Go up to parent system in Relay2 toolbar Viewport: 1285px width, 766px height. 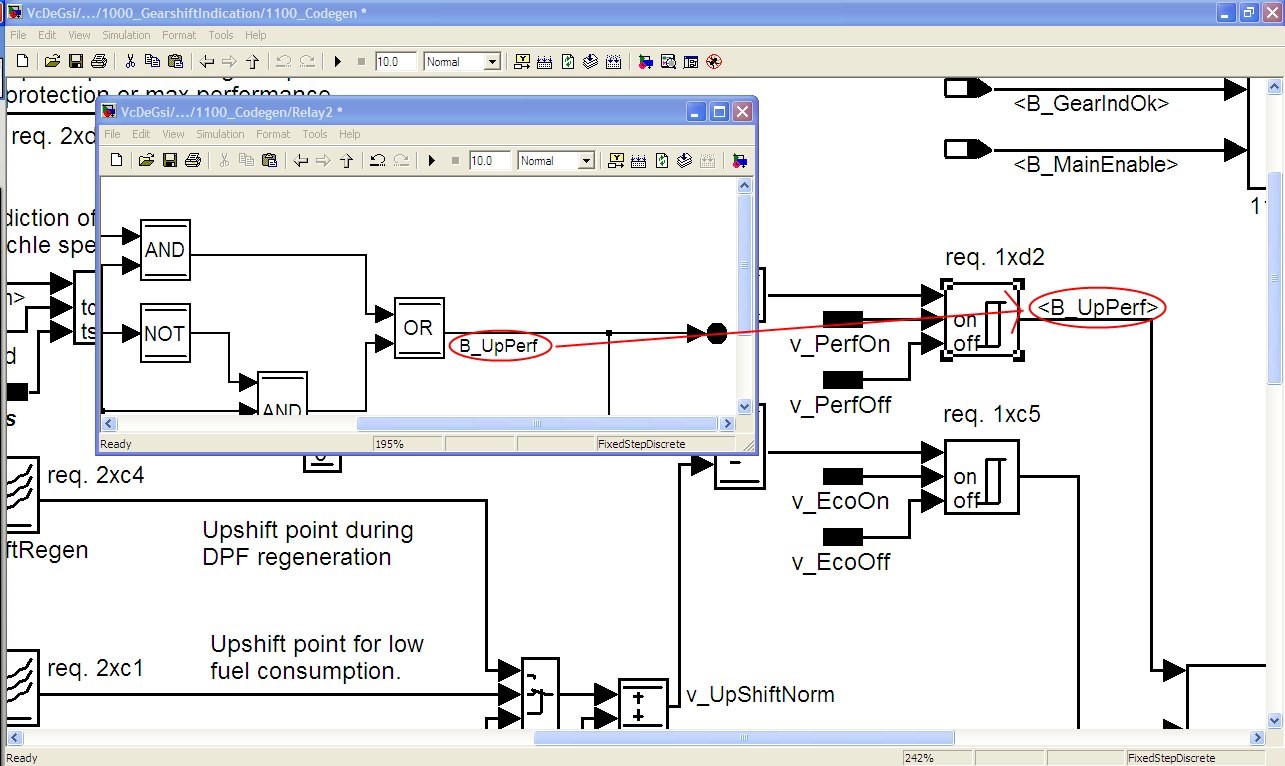click(347, 161)
